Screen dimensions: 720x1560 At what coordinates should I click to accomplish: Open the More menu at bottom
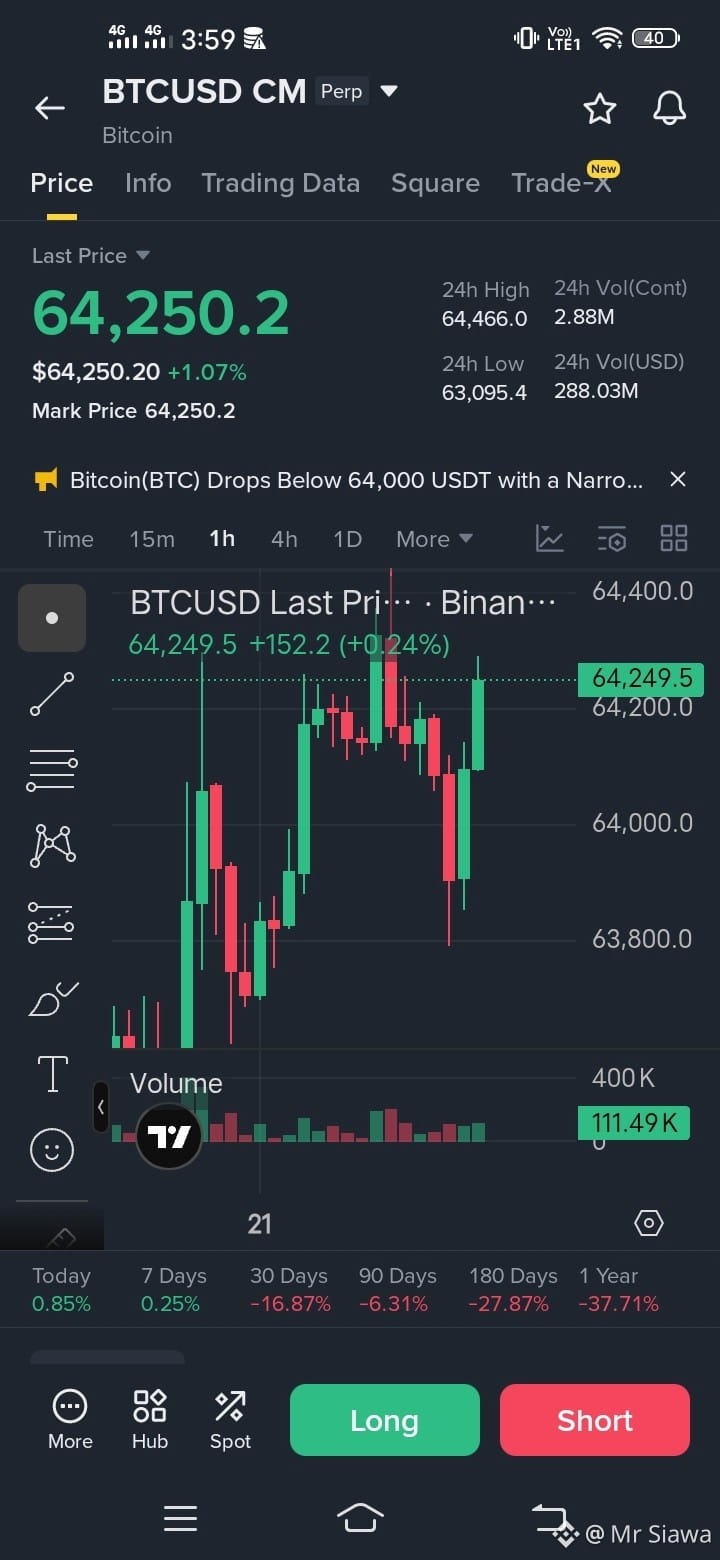coord(70,1420)
